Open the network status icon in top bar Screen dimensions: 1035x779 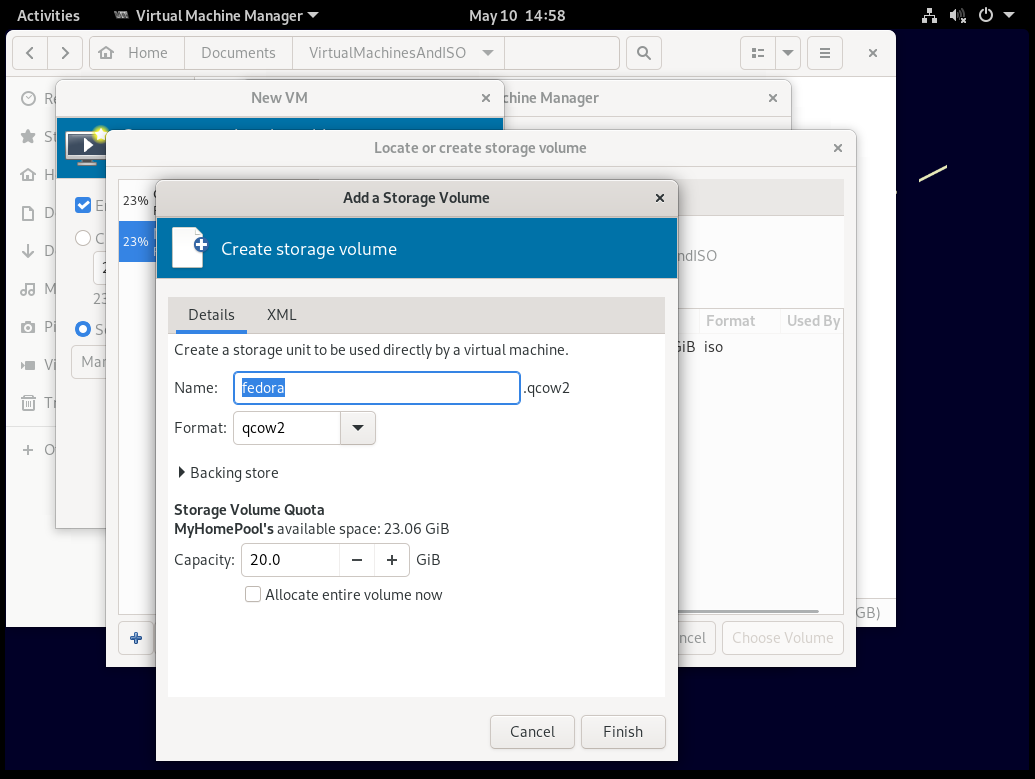pyautogui.click(x=929, y=15)
